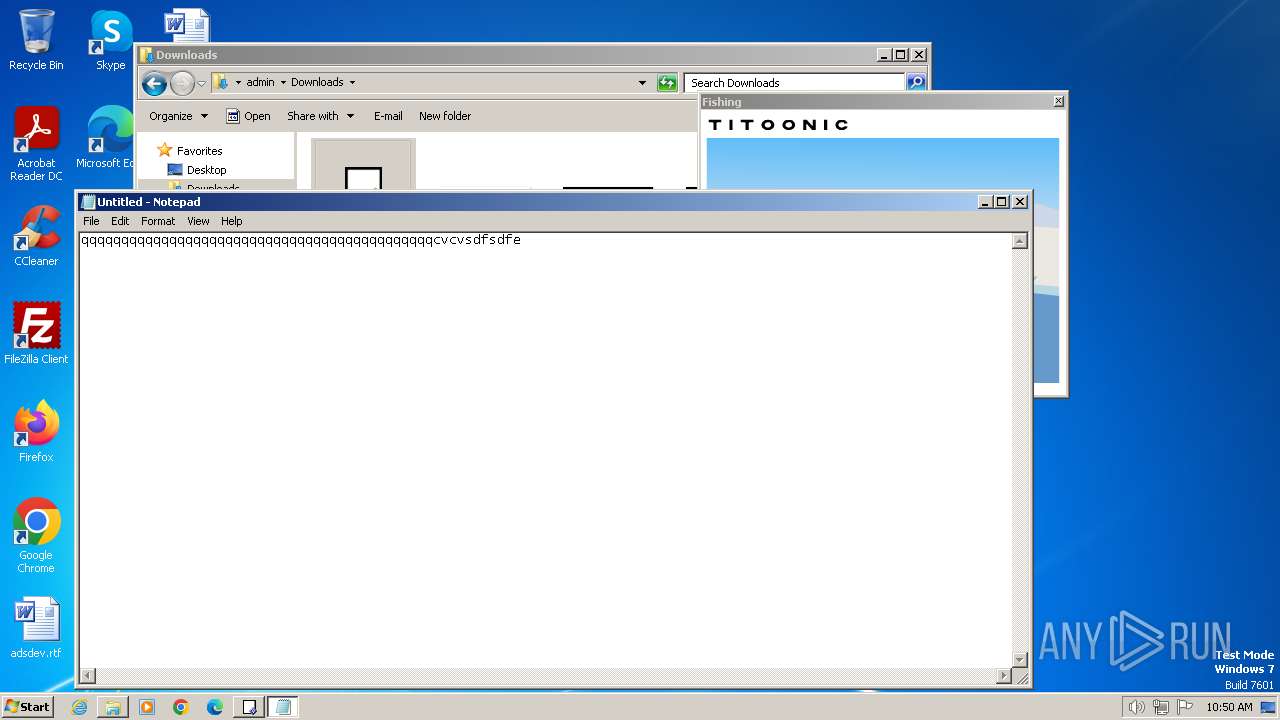Launch FileZilla Client desktop icon

coord(36,333)
